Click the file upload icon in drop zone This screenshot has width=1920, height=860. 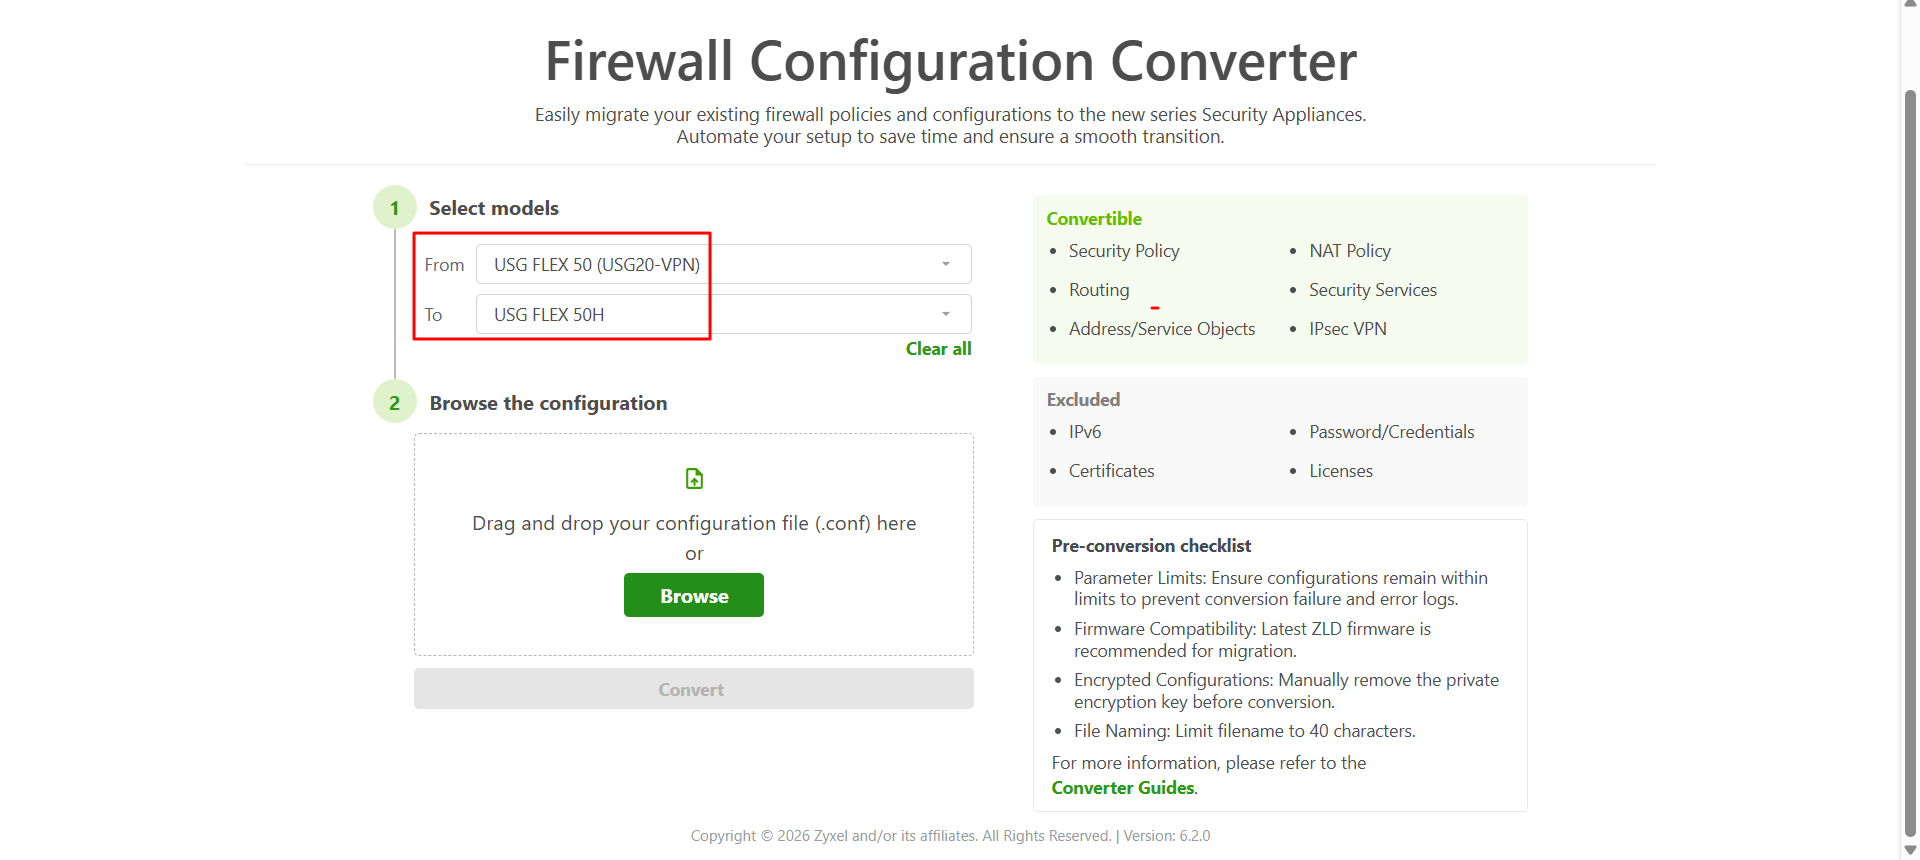[x=694, y=479]
